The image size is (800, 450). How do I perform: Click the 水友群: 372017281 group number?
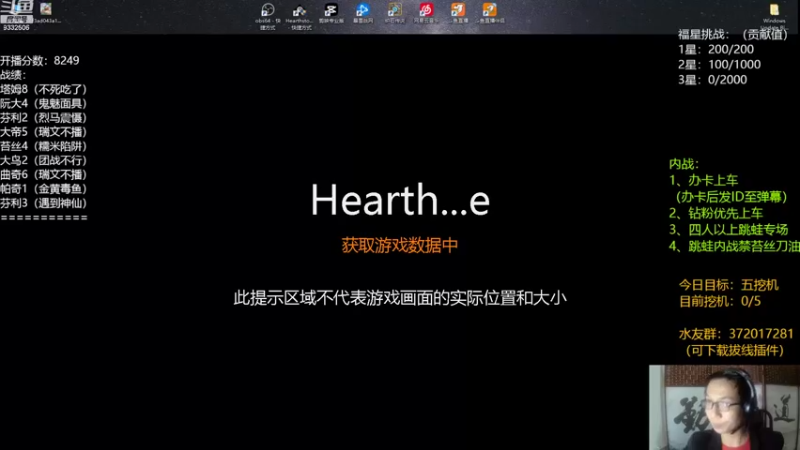[736, 334]
